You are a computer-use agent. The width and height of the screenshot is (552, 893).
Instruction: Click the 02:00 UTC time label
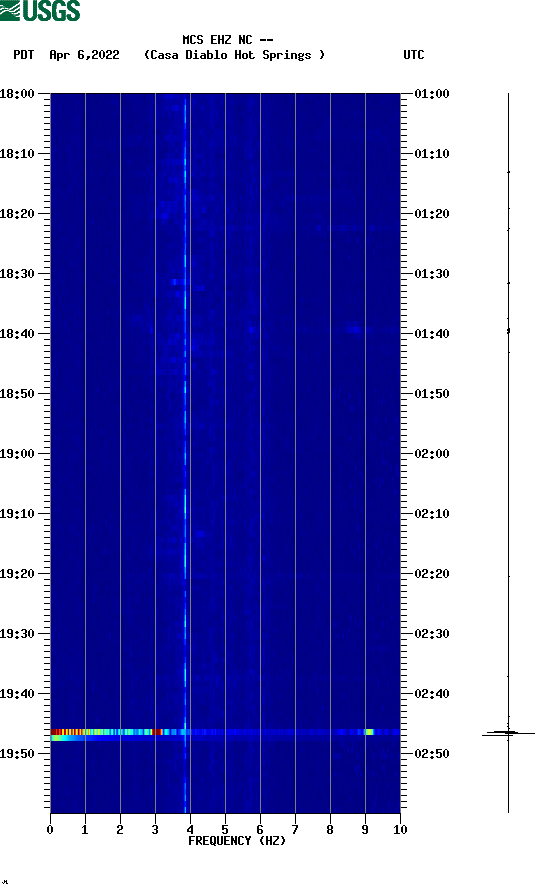tap(432, 454)
